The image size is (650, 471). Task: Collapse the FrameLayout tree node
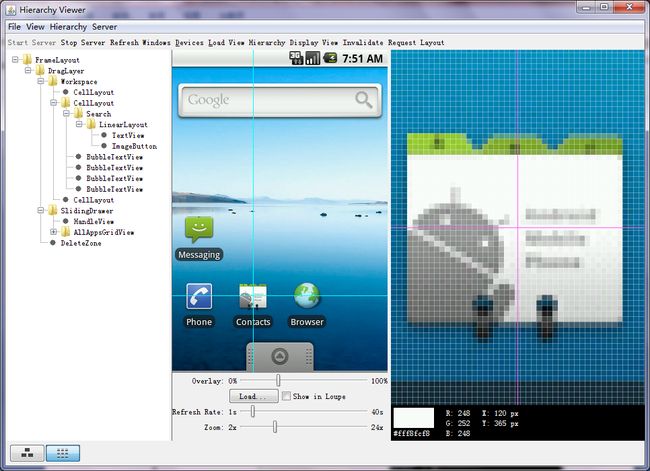pos(15,60)
